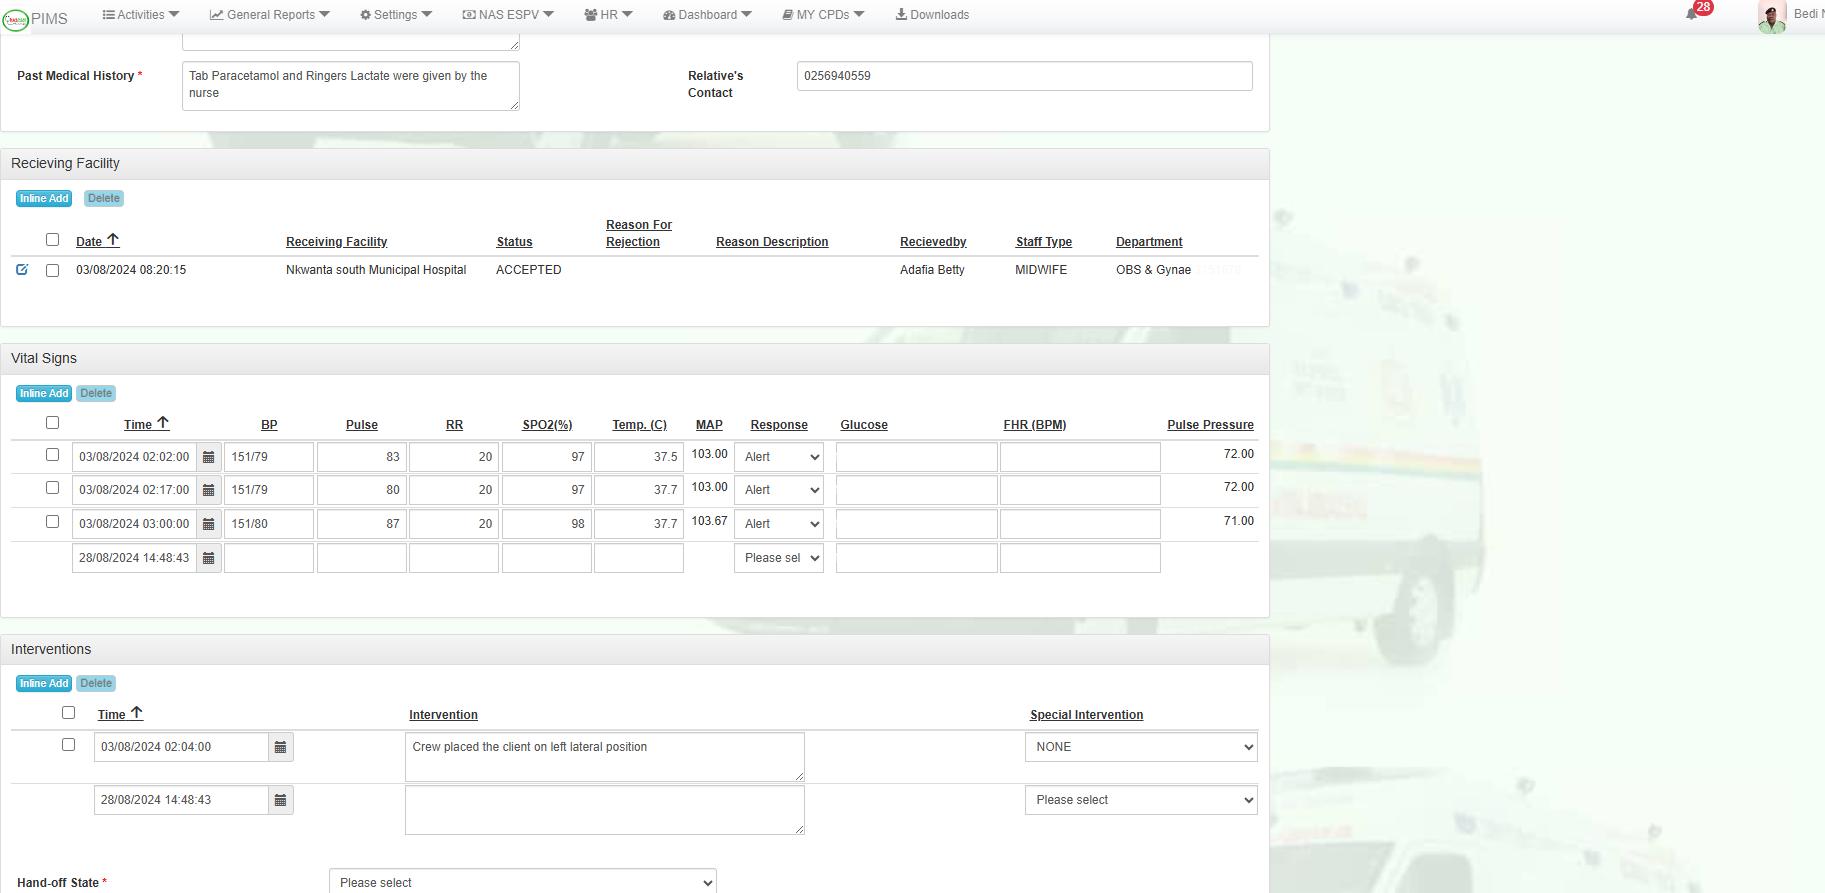1825x893 pixels.
Task: Click edit icon for Nkwanta south Municipal Hospital row
Action: 22,270
